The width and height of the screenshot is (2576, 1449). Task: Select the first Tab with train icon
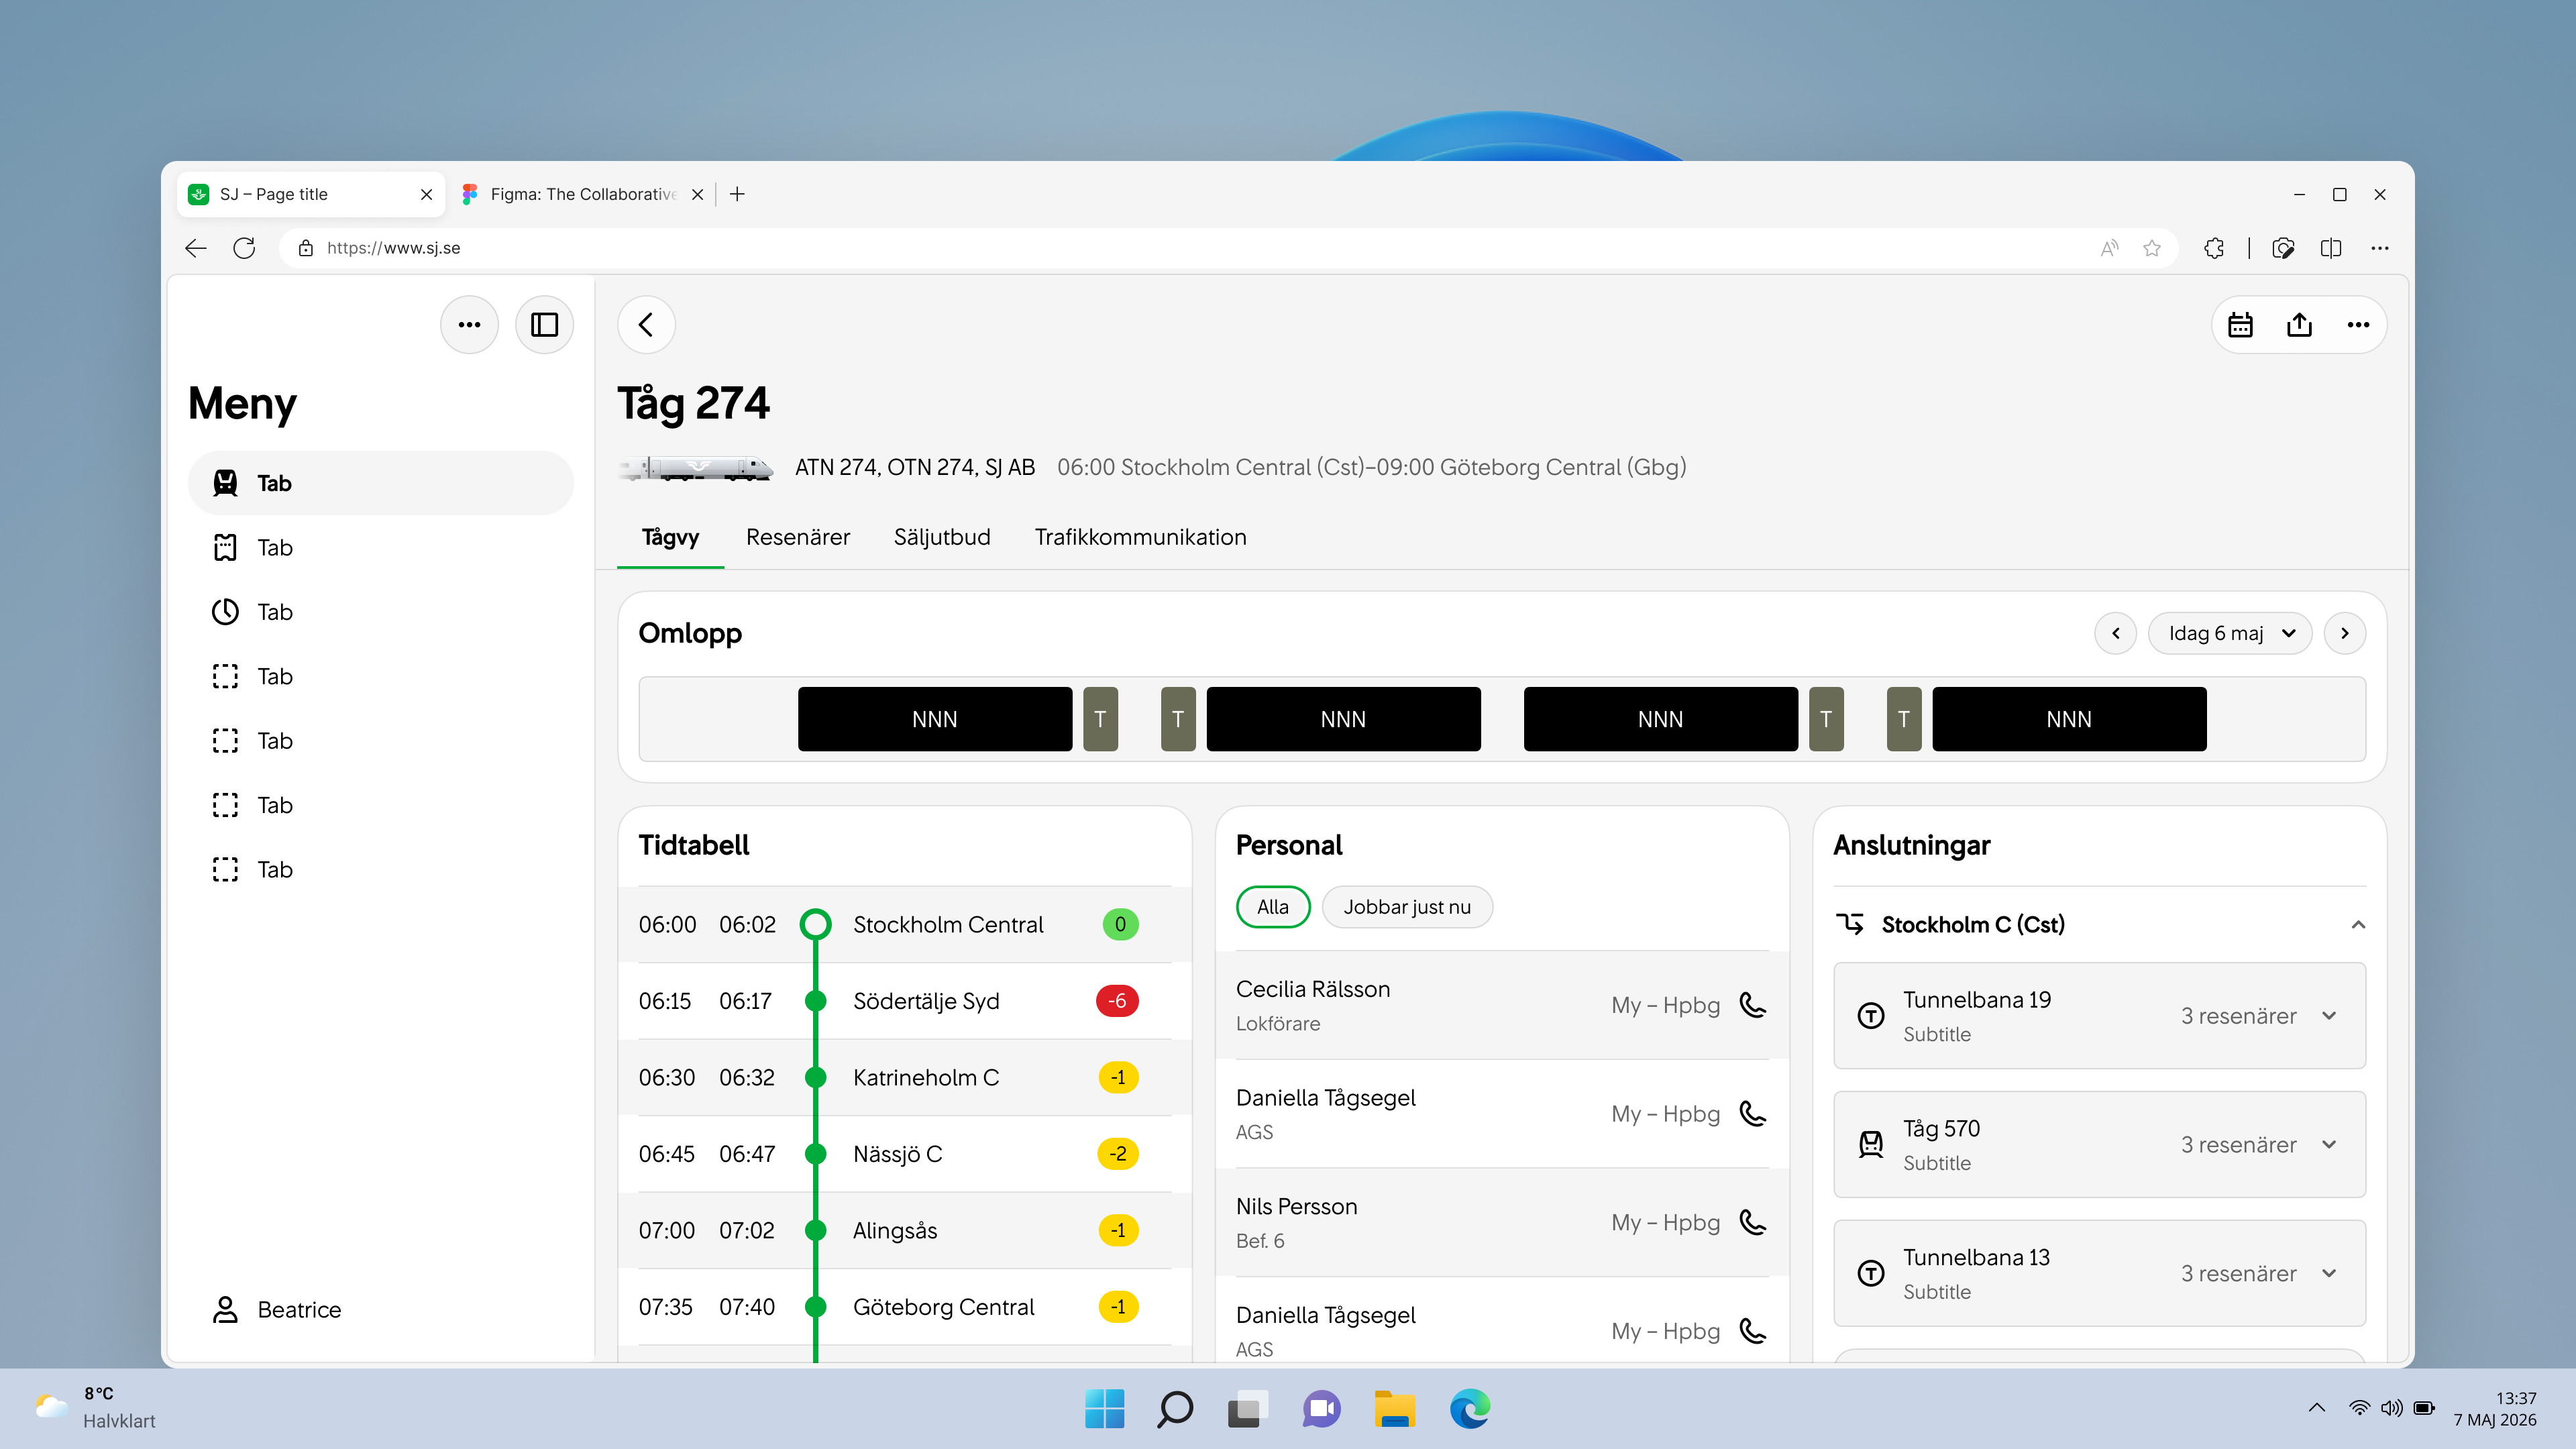381,483
